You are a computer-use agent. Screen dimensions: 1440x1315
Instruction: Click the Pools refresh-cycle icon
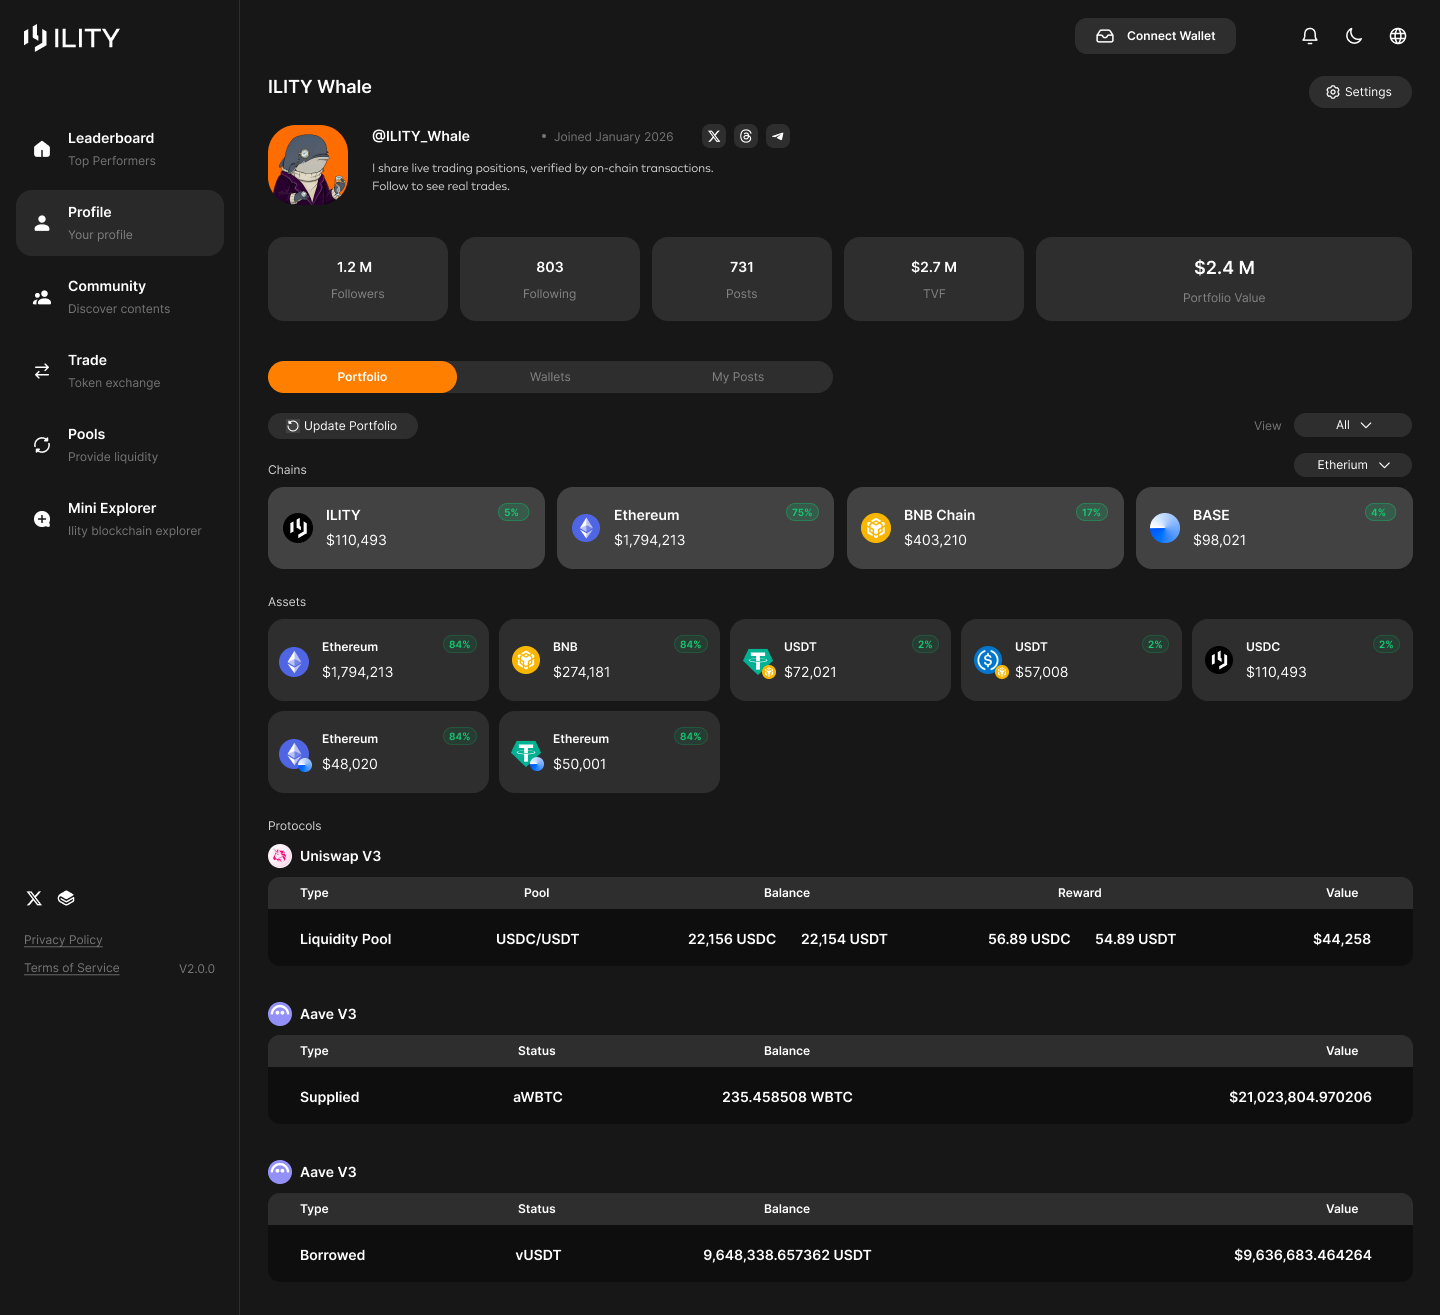click(42, 445)
